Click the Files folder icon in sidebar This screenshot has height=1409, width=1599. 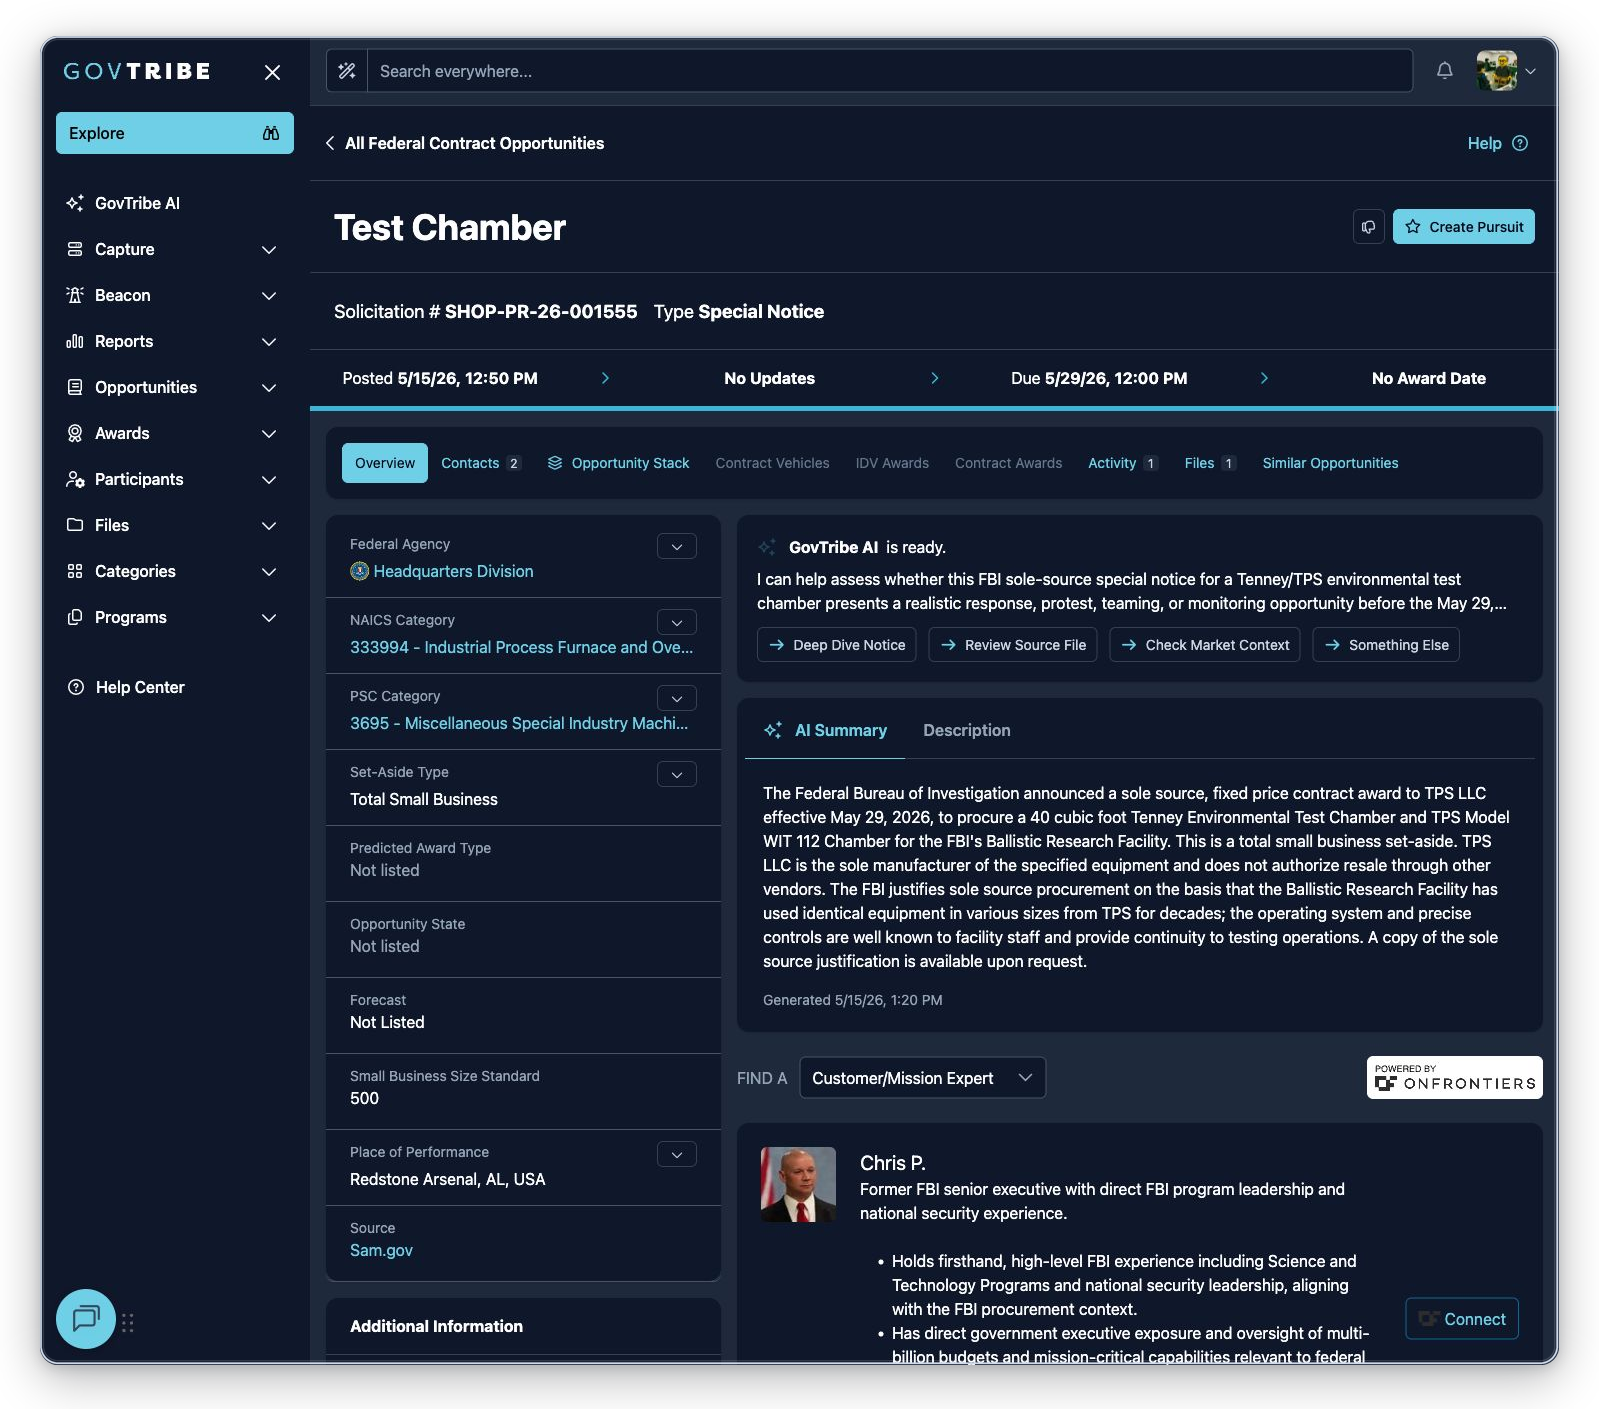[75, 525]
